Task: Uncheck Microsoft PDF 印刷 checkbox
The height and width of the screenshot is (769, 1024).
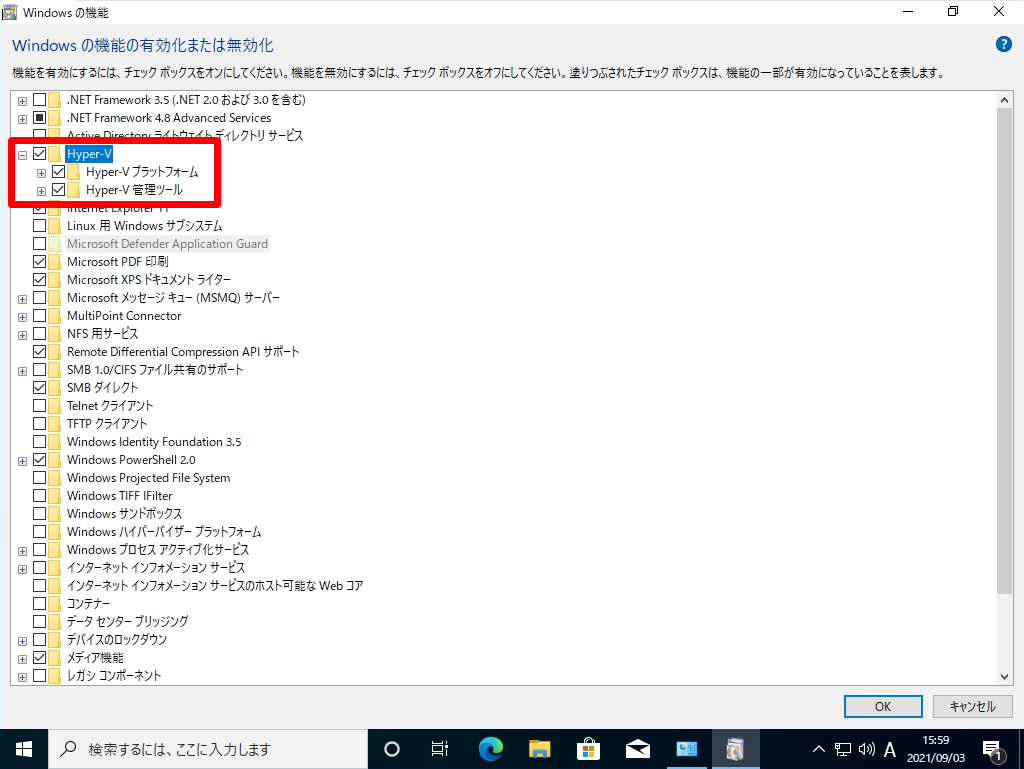Action: [x=39, y=262]
